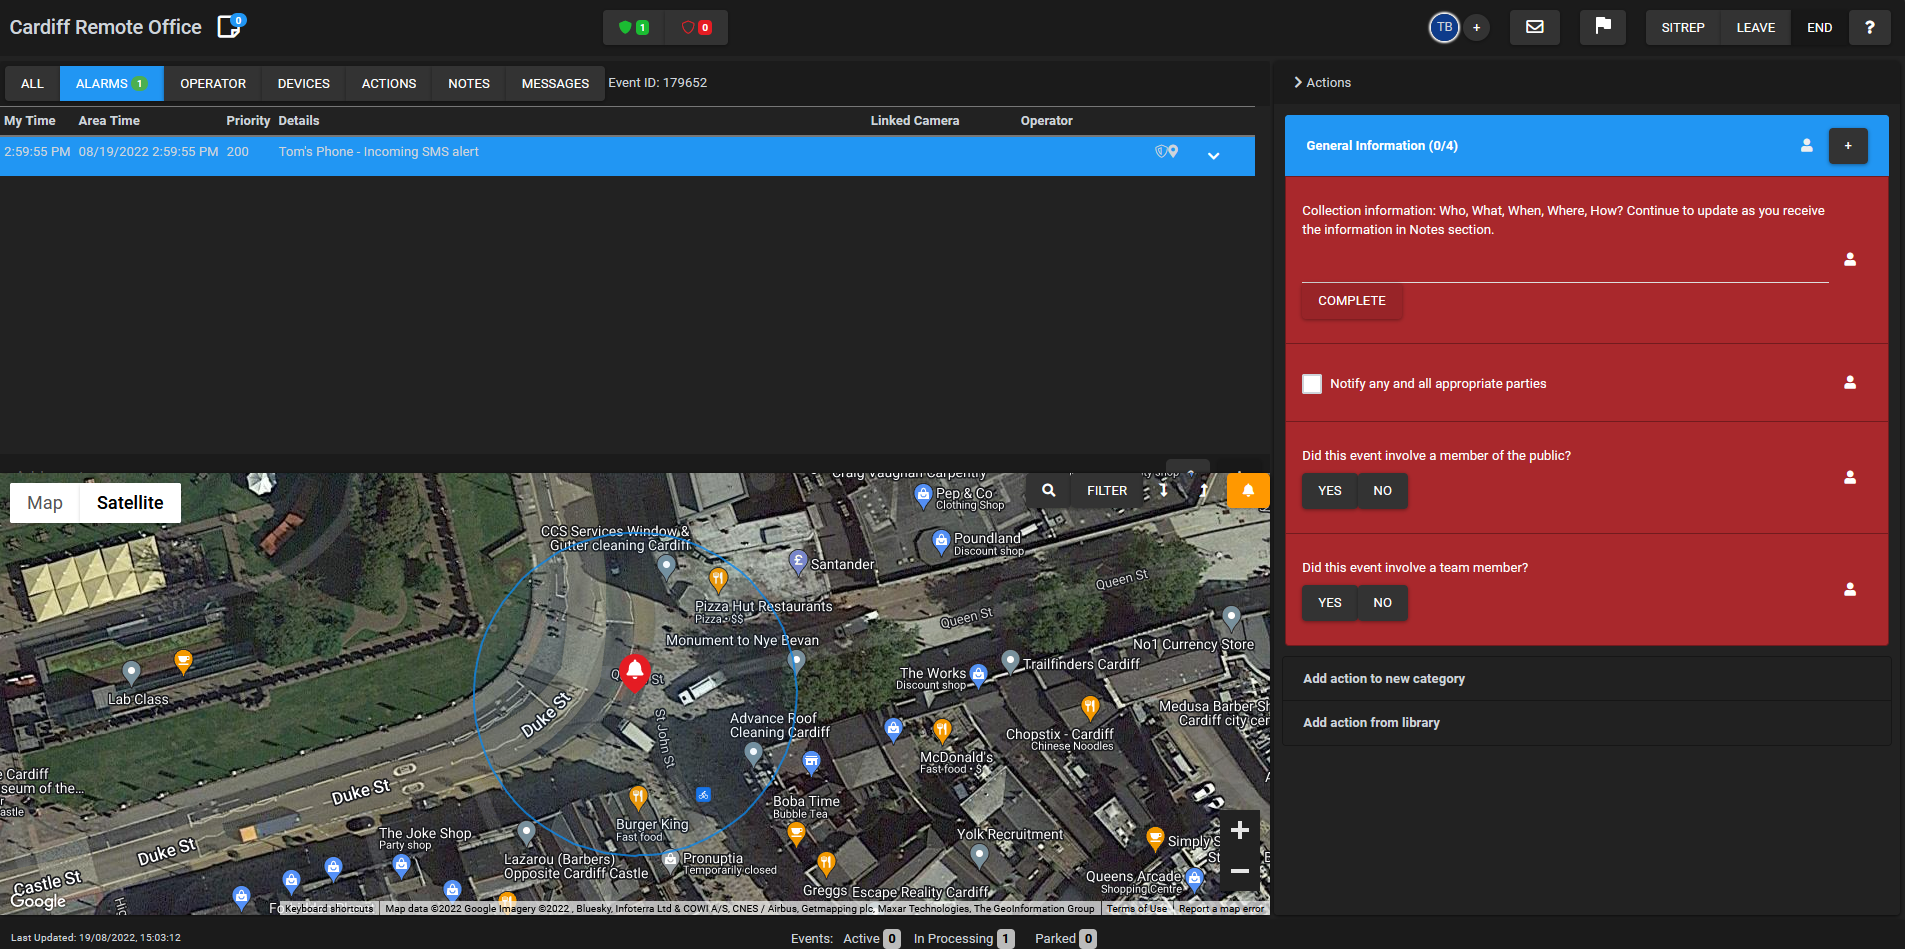
Task: Click the COMPLETE button
Action: click(x=1352, y=300)
